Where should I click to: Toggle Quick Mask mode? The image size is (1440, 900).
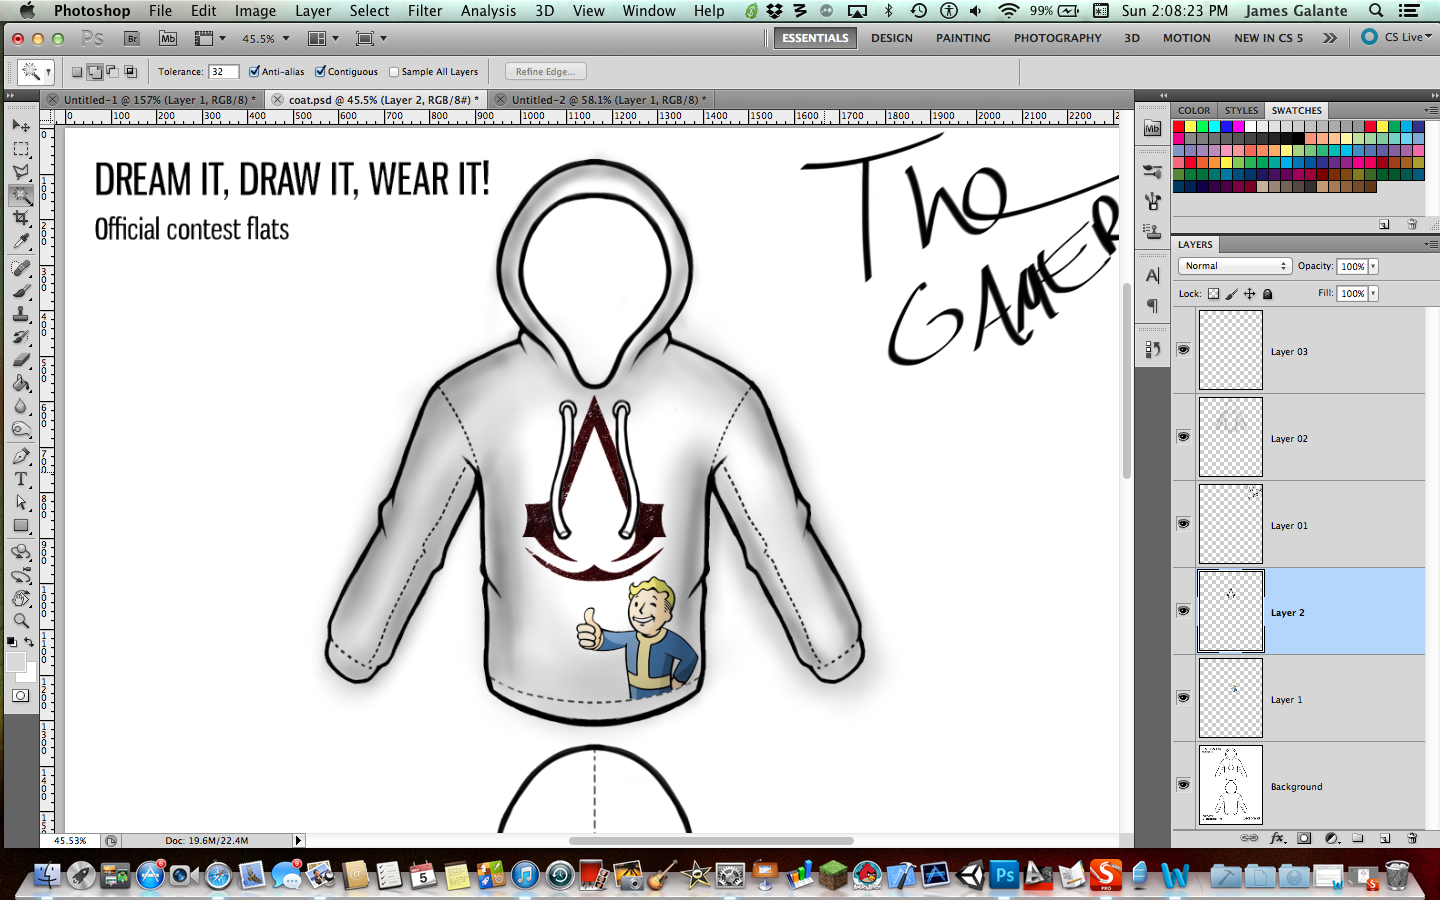pyautogui.click(x=21, y=696)
